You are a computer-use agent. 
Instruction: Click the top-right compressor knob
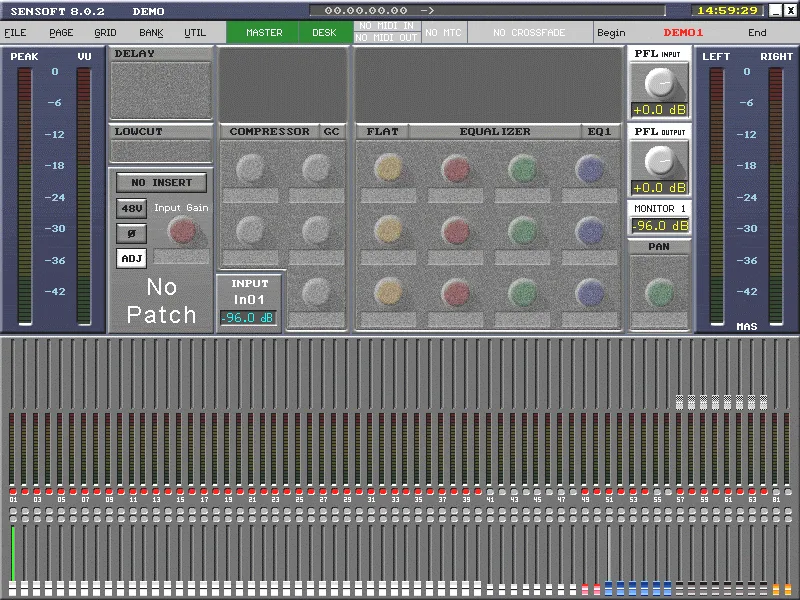pyautogui.click(x=316, y=168)
